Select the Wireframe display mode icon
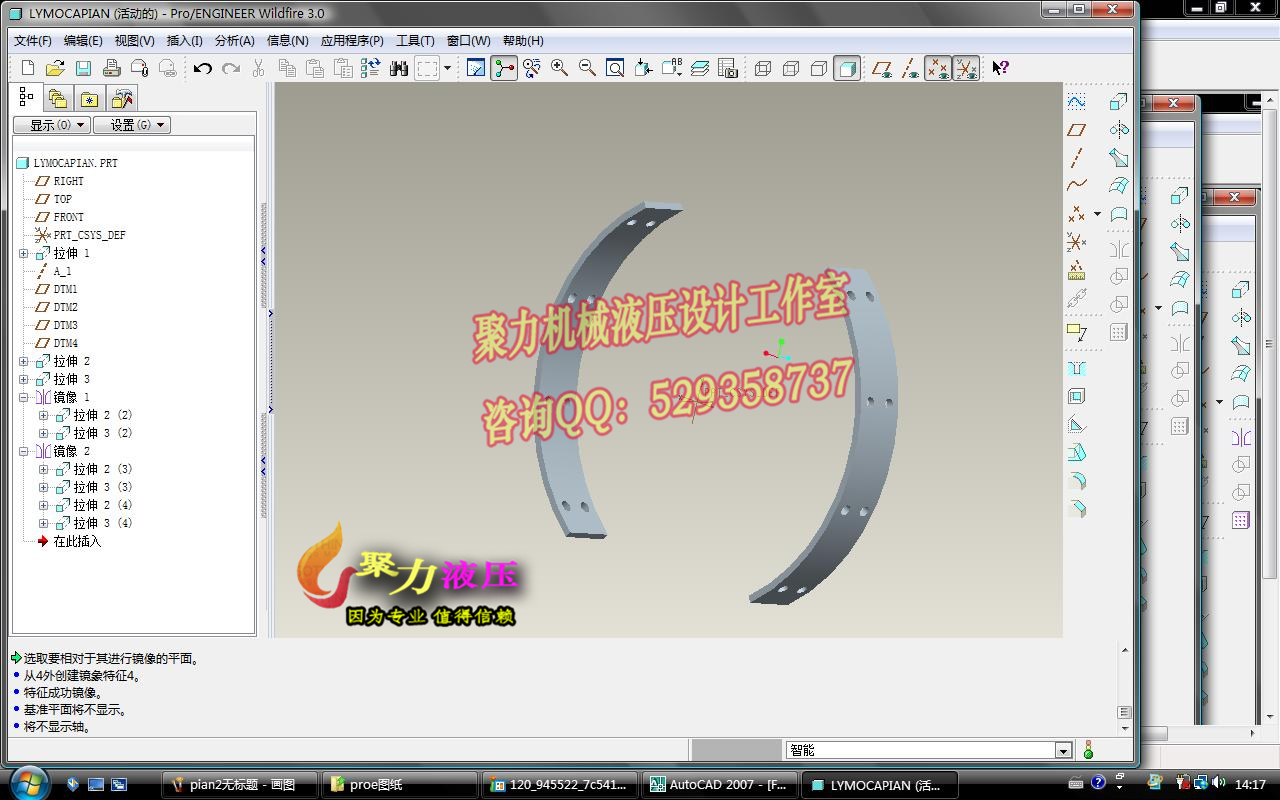1280x800 pixels. click(x=764, y=68)
